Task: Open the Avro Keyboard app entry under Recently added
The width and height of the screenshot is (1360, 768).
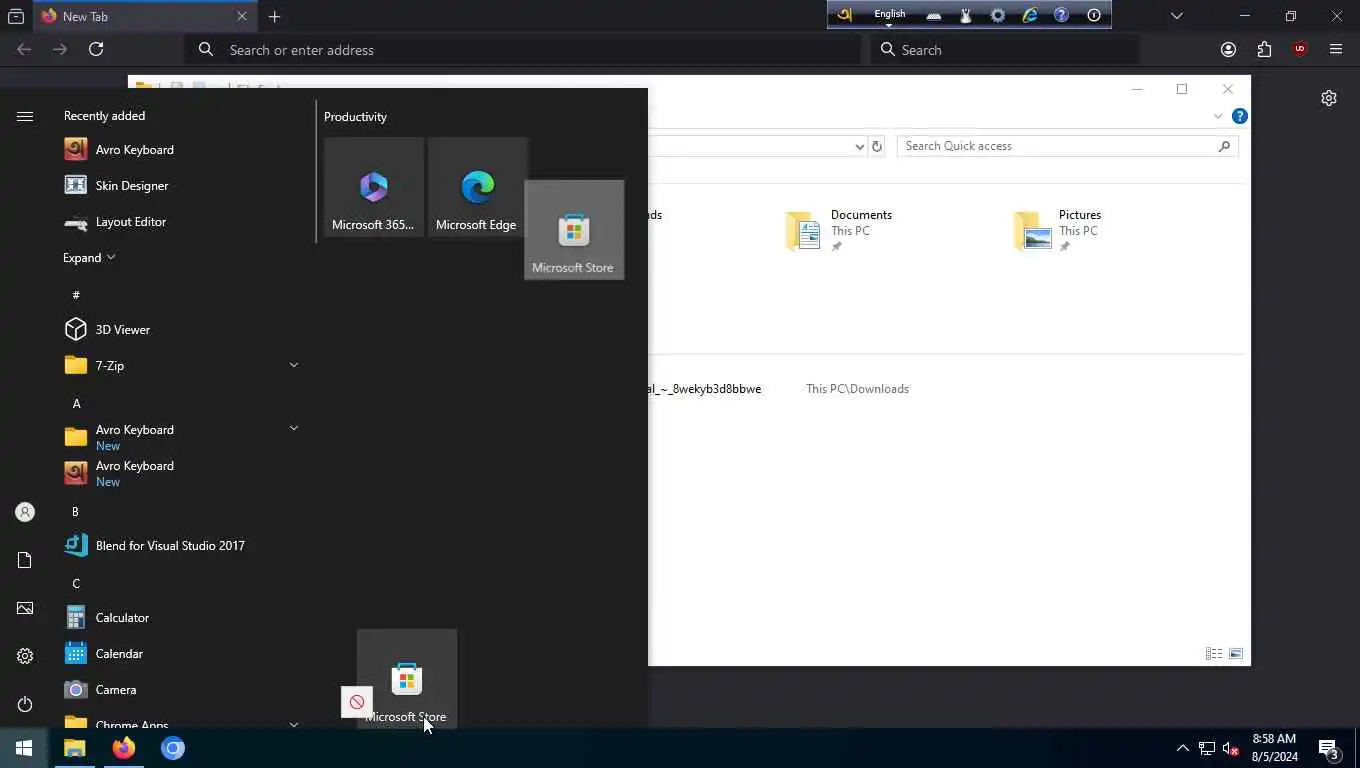Action: (180, 150)
